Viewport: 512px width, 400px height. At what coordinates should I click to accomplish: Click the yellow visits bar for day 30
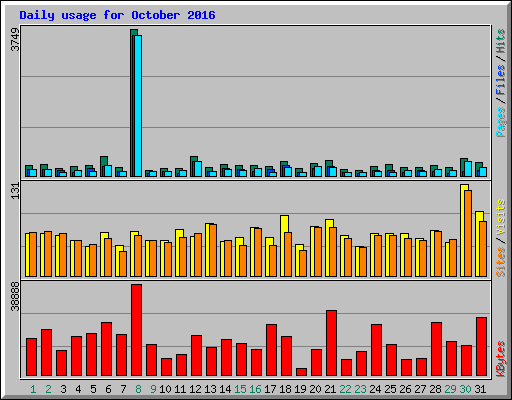[462, 230]
